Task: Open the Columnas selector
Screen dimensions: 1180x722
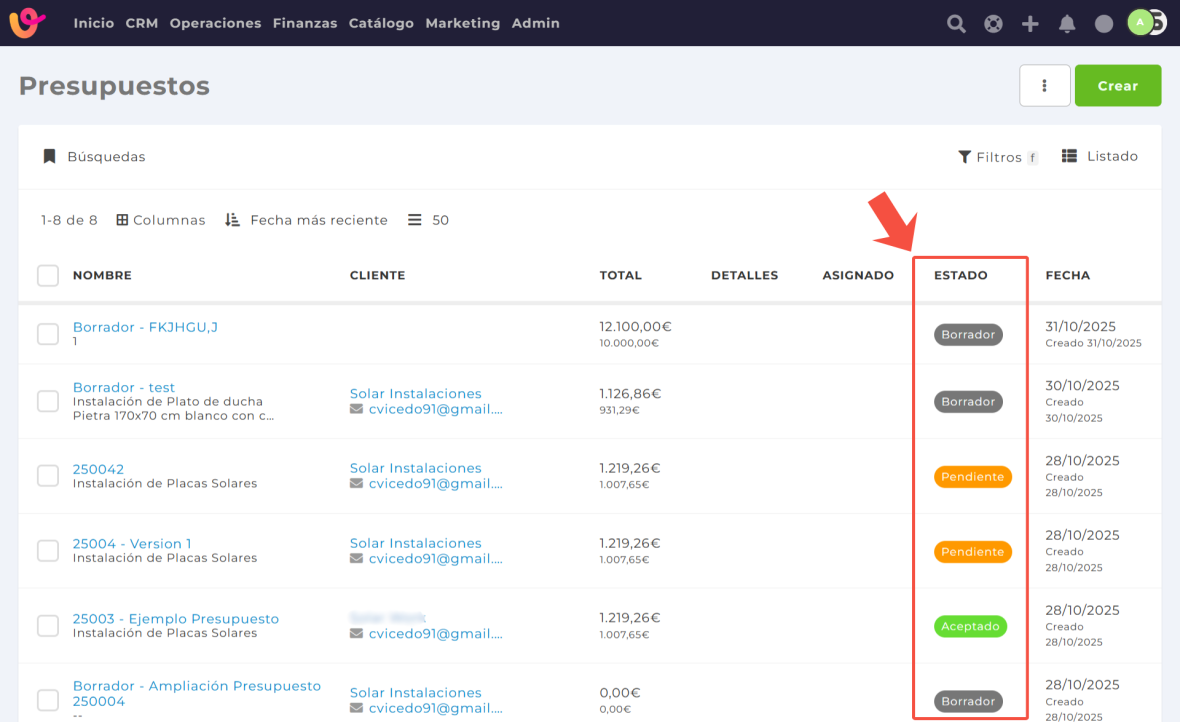Action: coord(161,220)
